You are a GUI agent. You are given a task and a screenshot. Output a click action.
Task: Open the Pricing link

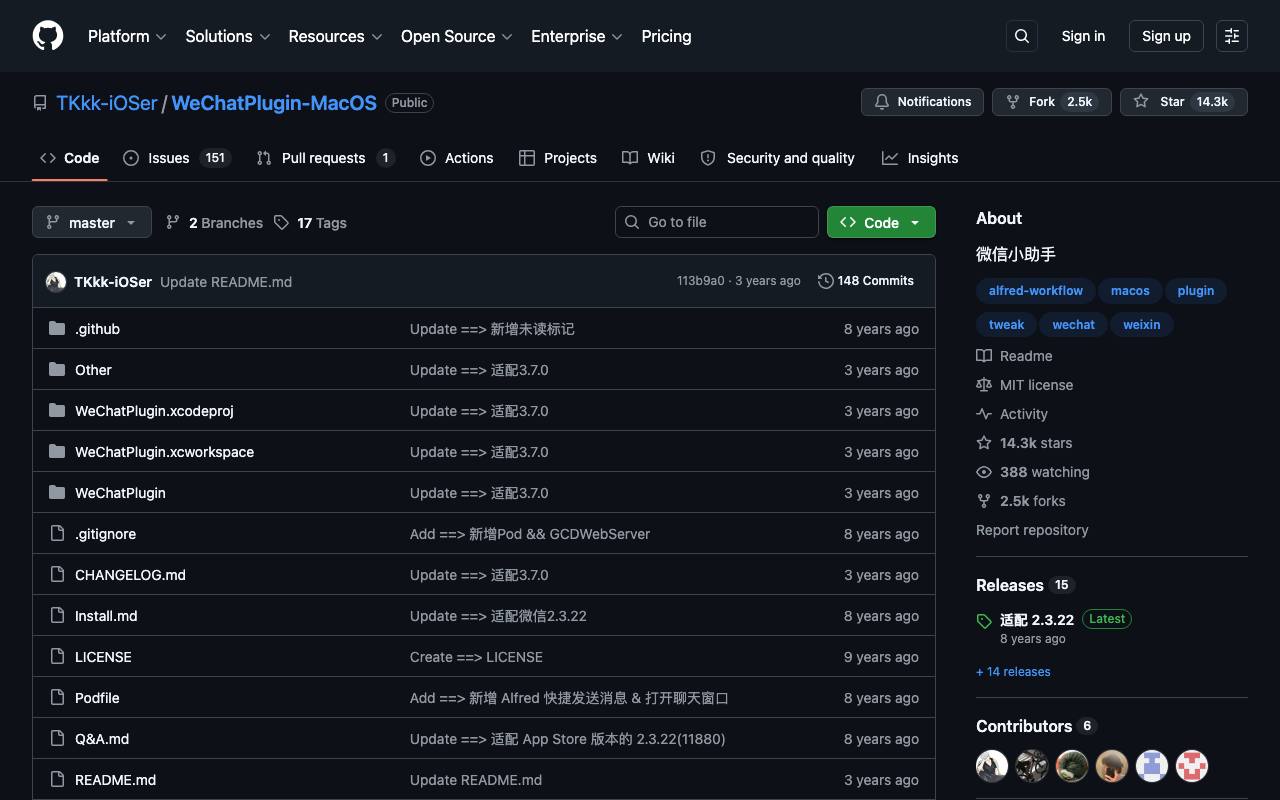666,36
